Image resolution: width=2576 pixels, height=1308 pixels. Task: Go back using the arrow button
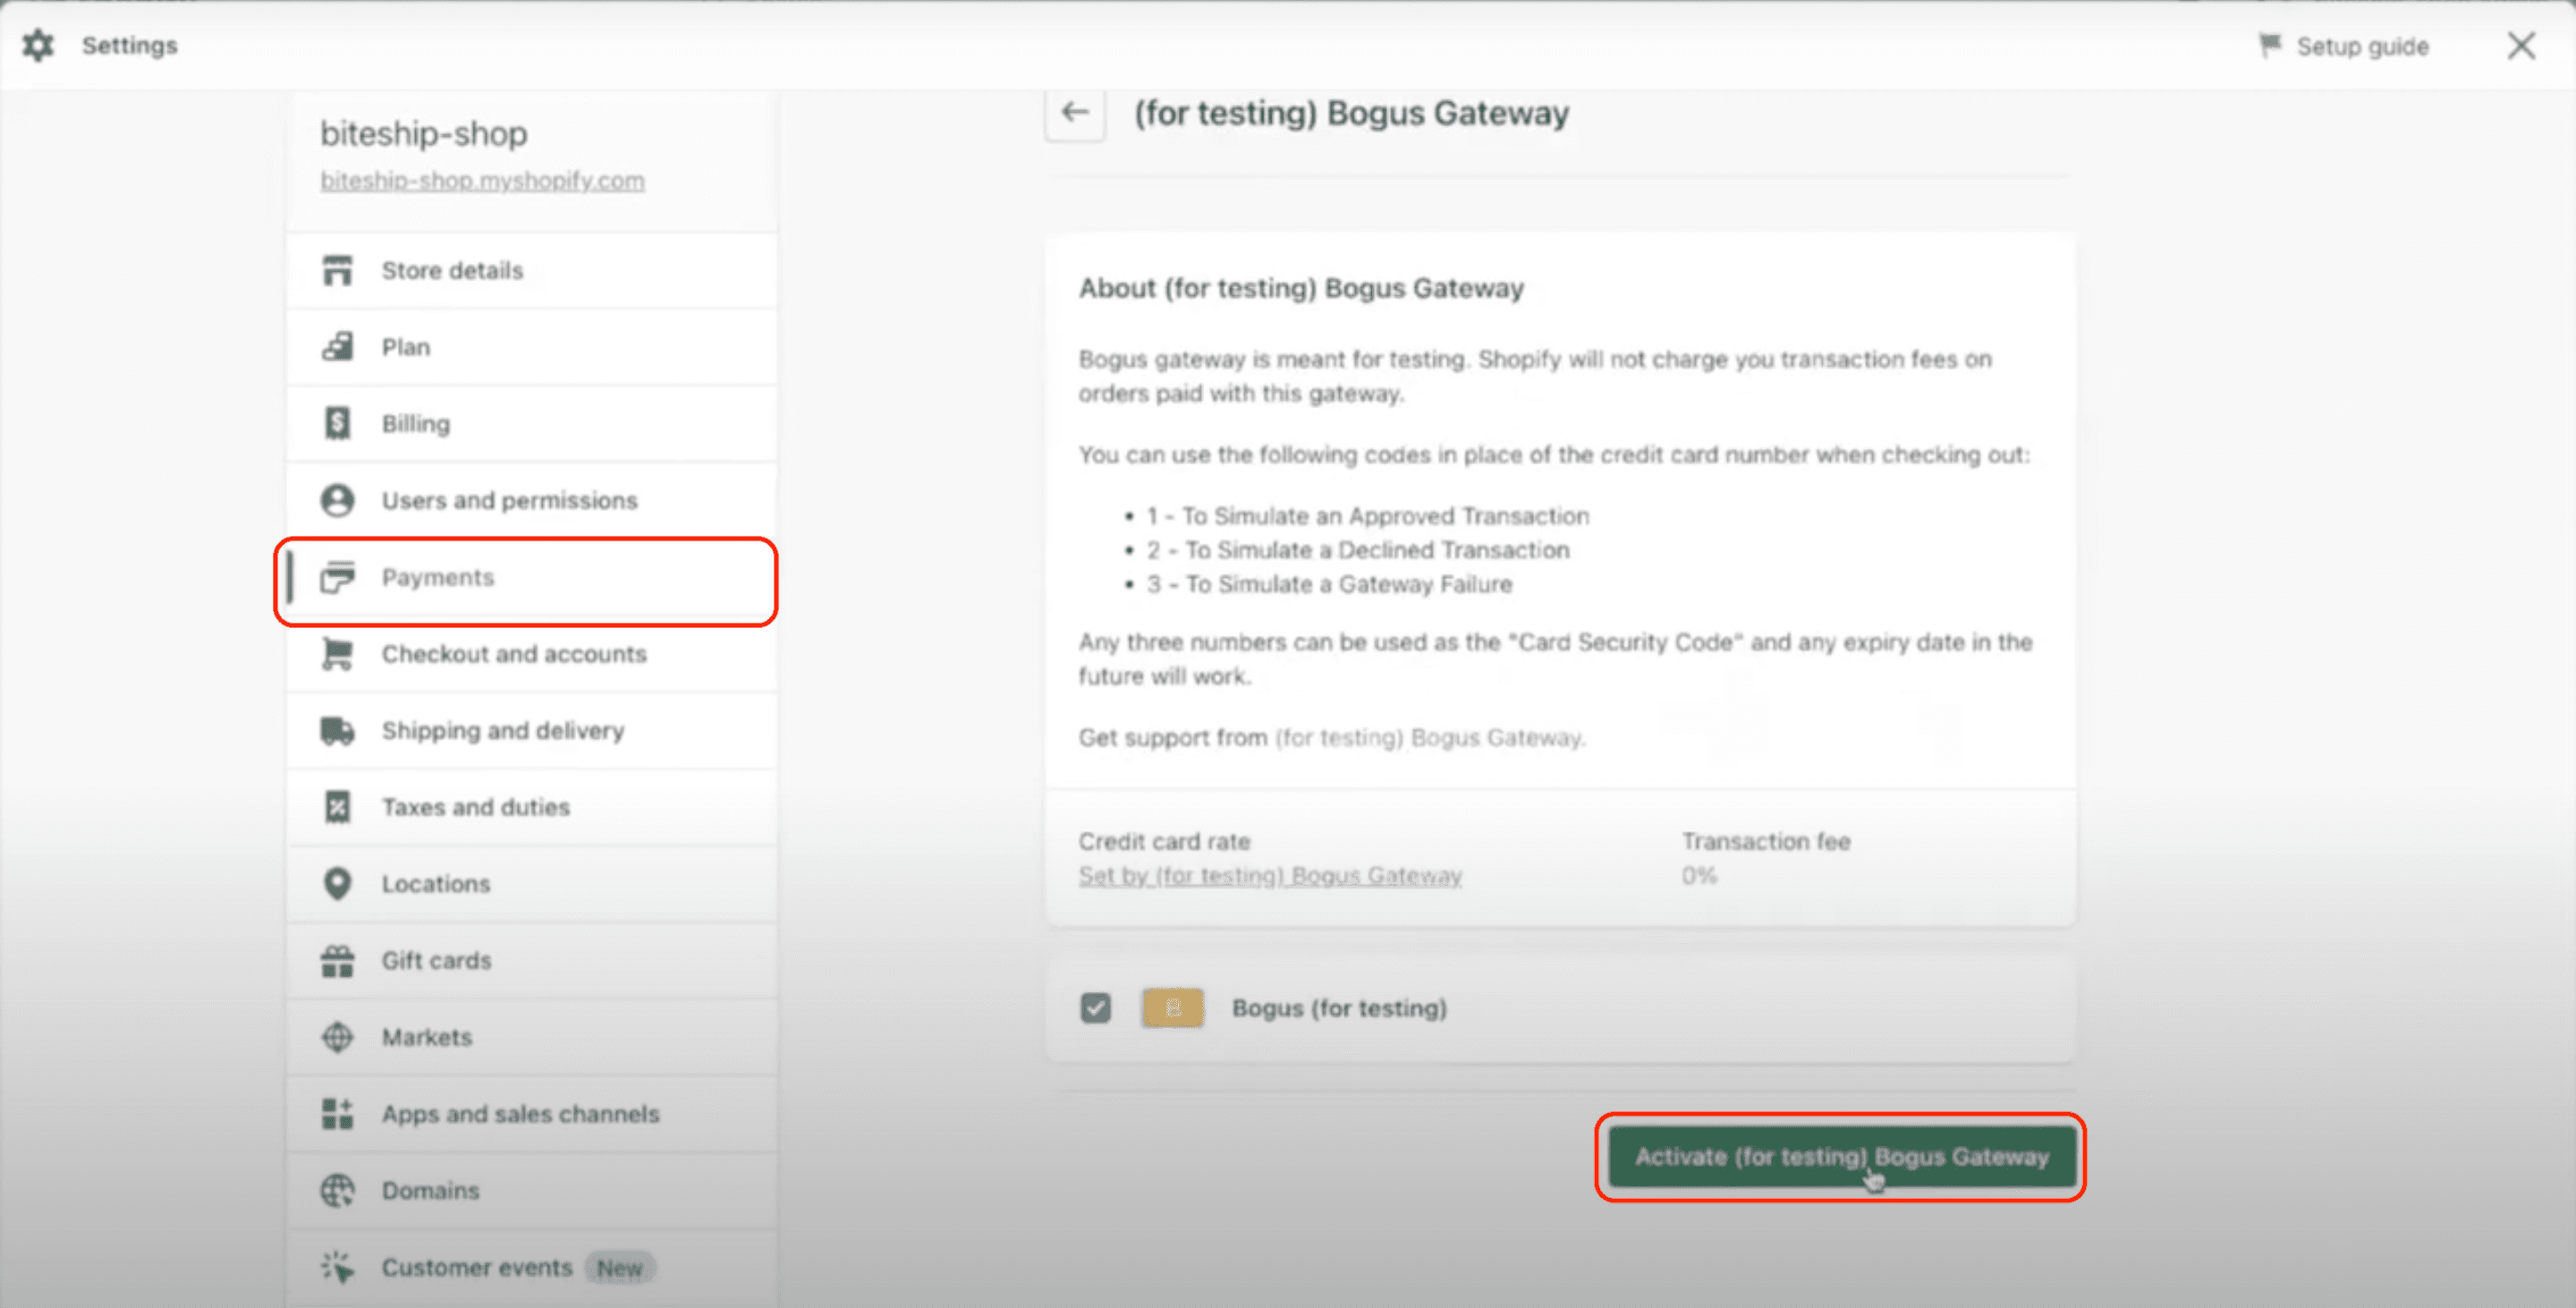click(1075, 112)
